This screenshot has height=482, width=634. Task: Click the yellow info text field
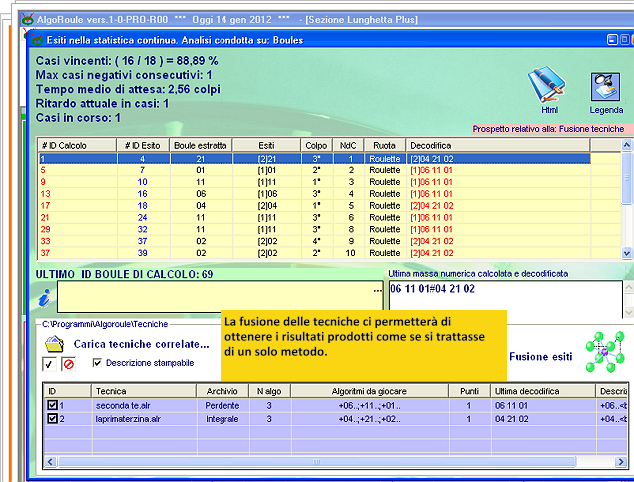[x=220, y=297]
